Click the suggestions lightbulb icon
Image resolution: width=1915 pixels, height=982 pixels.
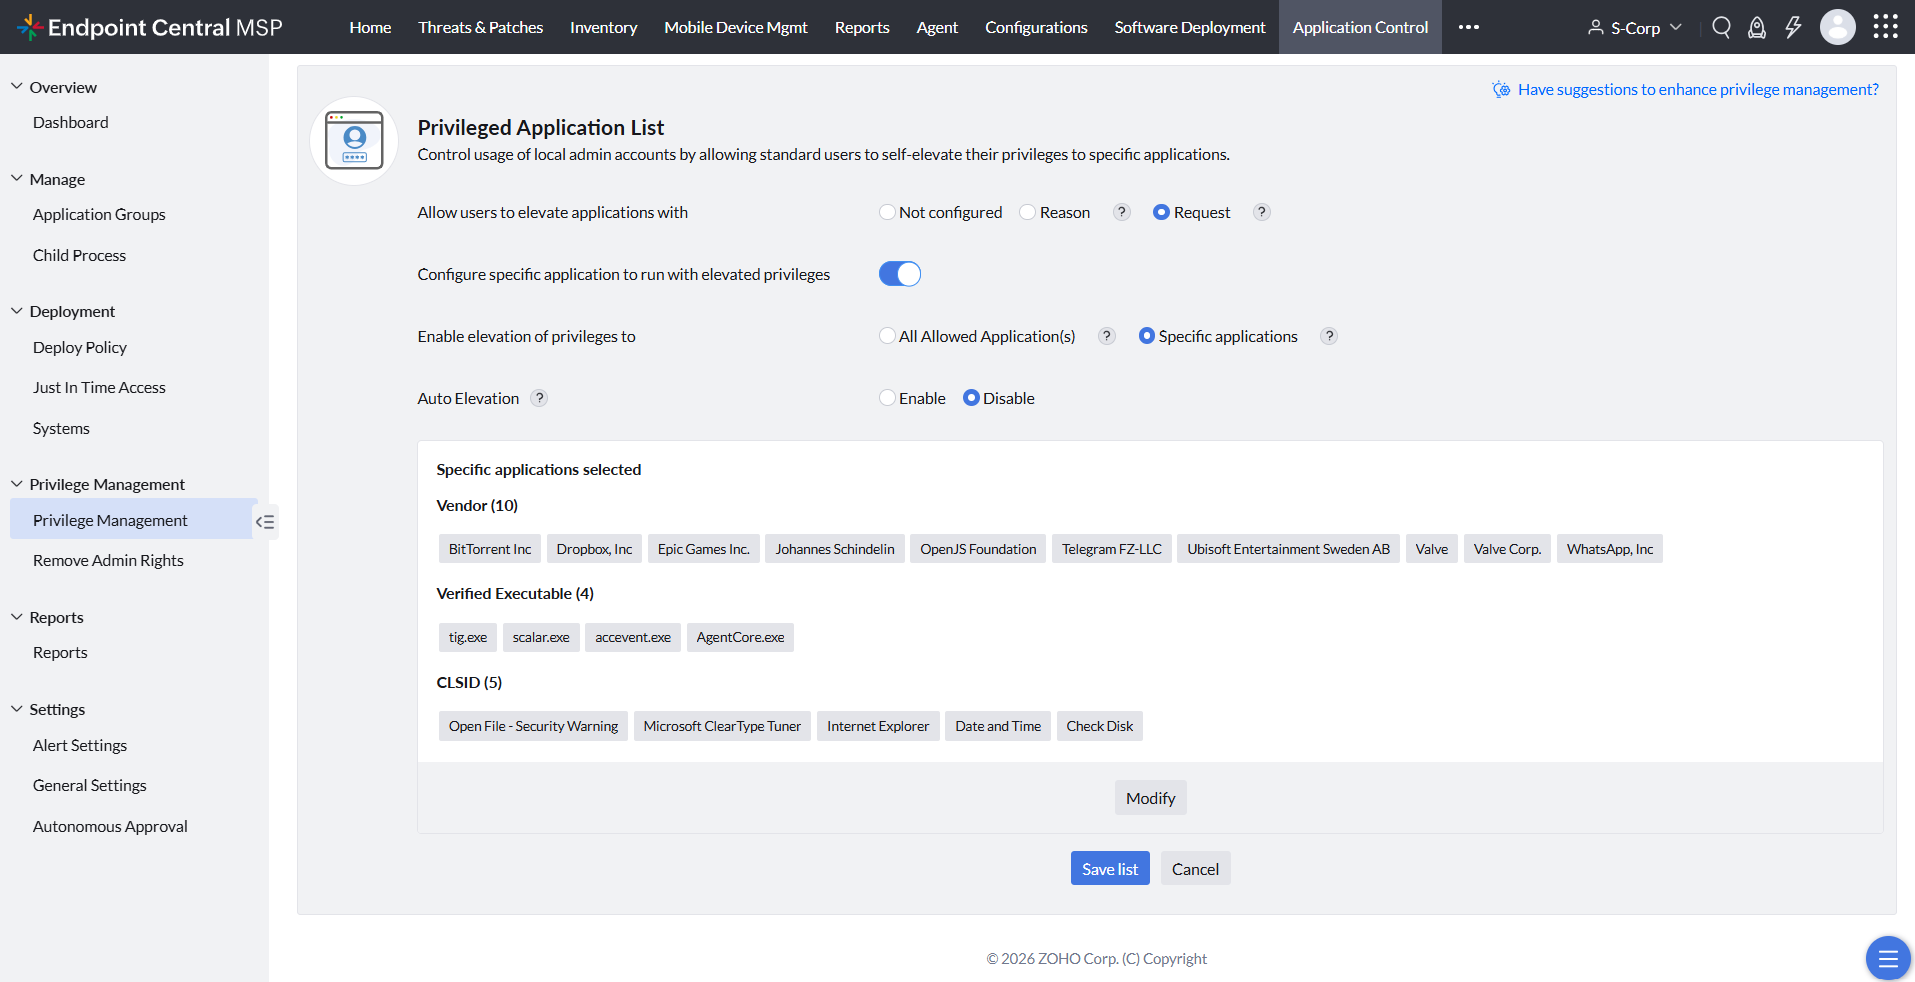click(1501, 90)
